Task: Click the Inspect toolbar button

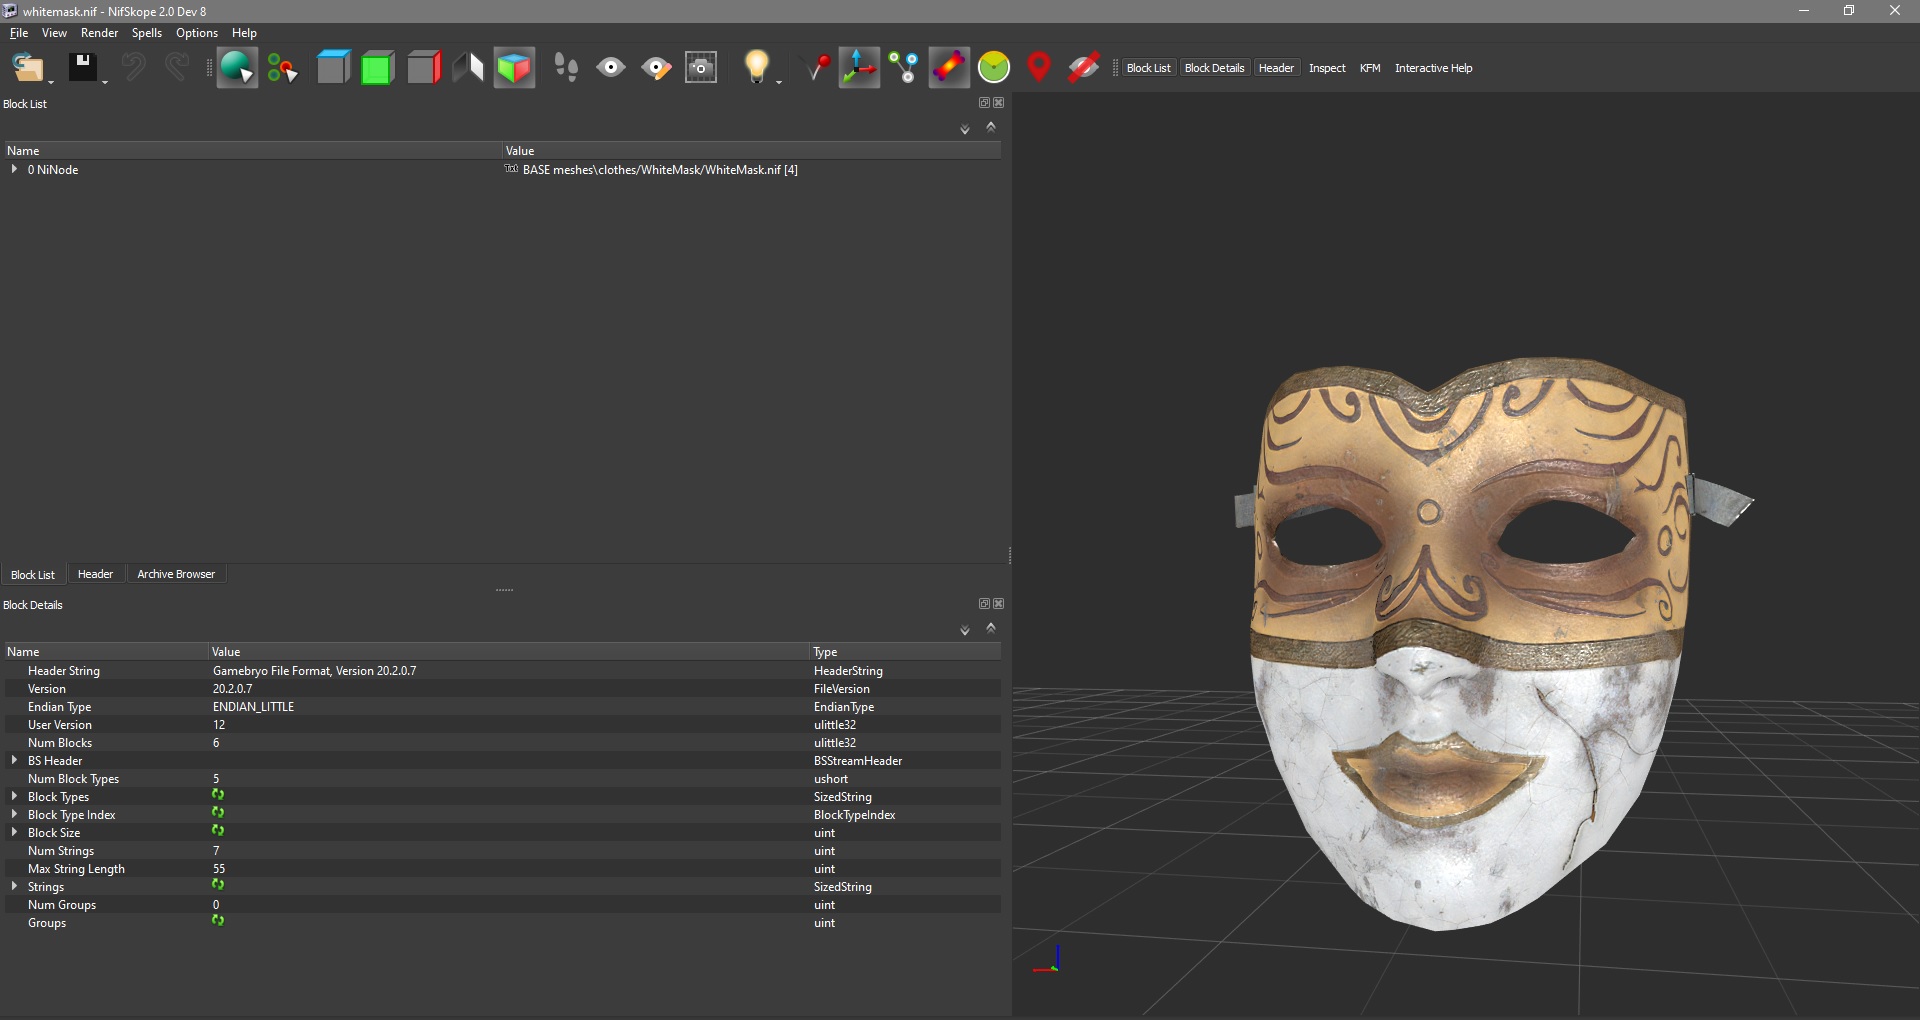Action: click(1327, 68)
